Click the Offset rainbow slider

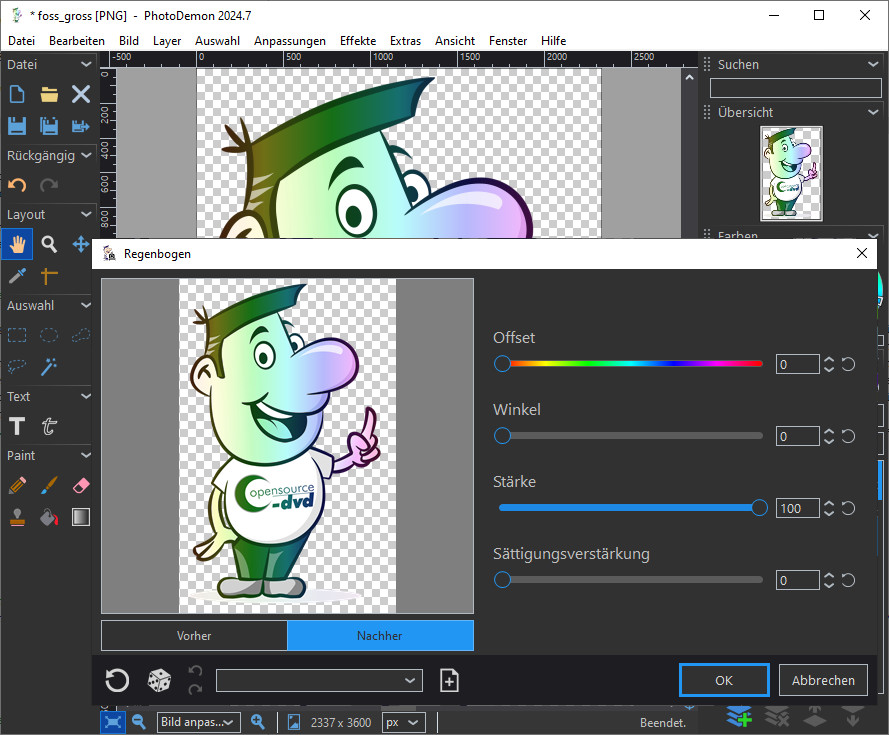[632, 364]
